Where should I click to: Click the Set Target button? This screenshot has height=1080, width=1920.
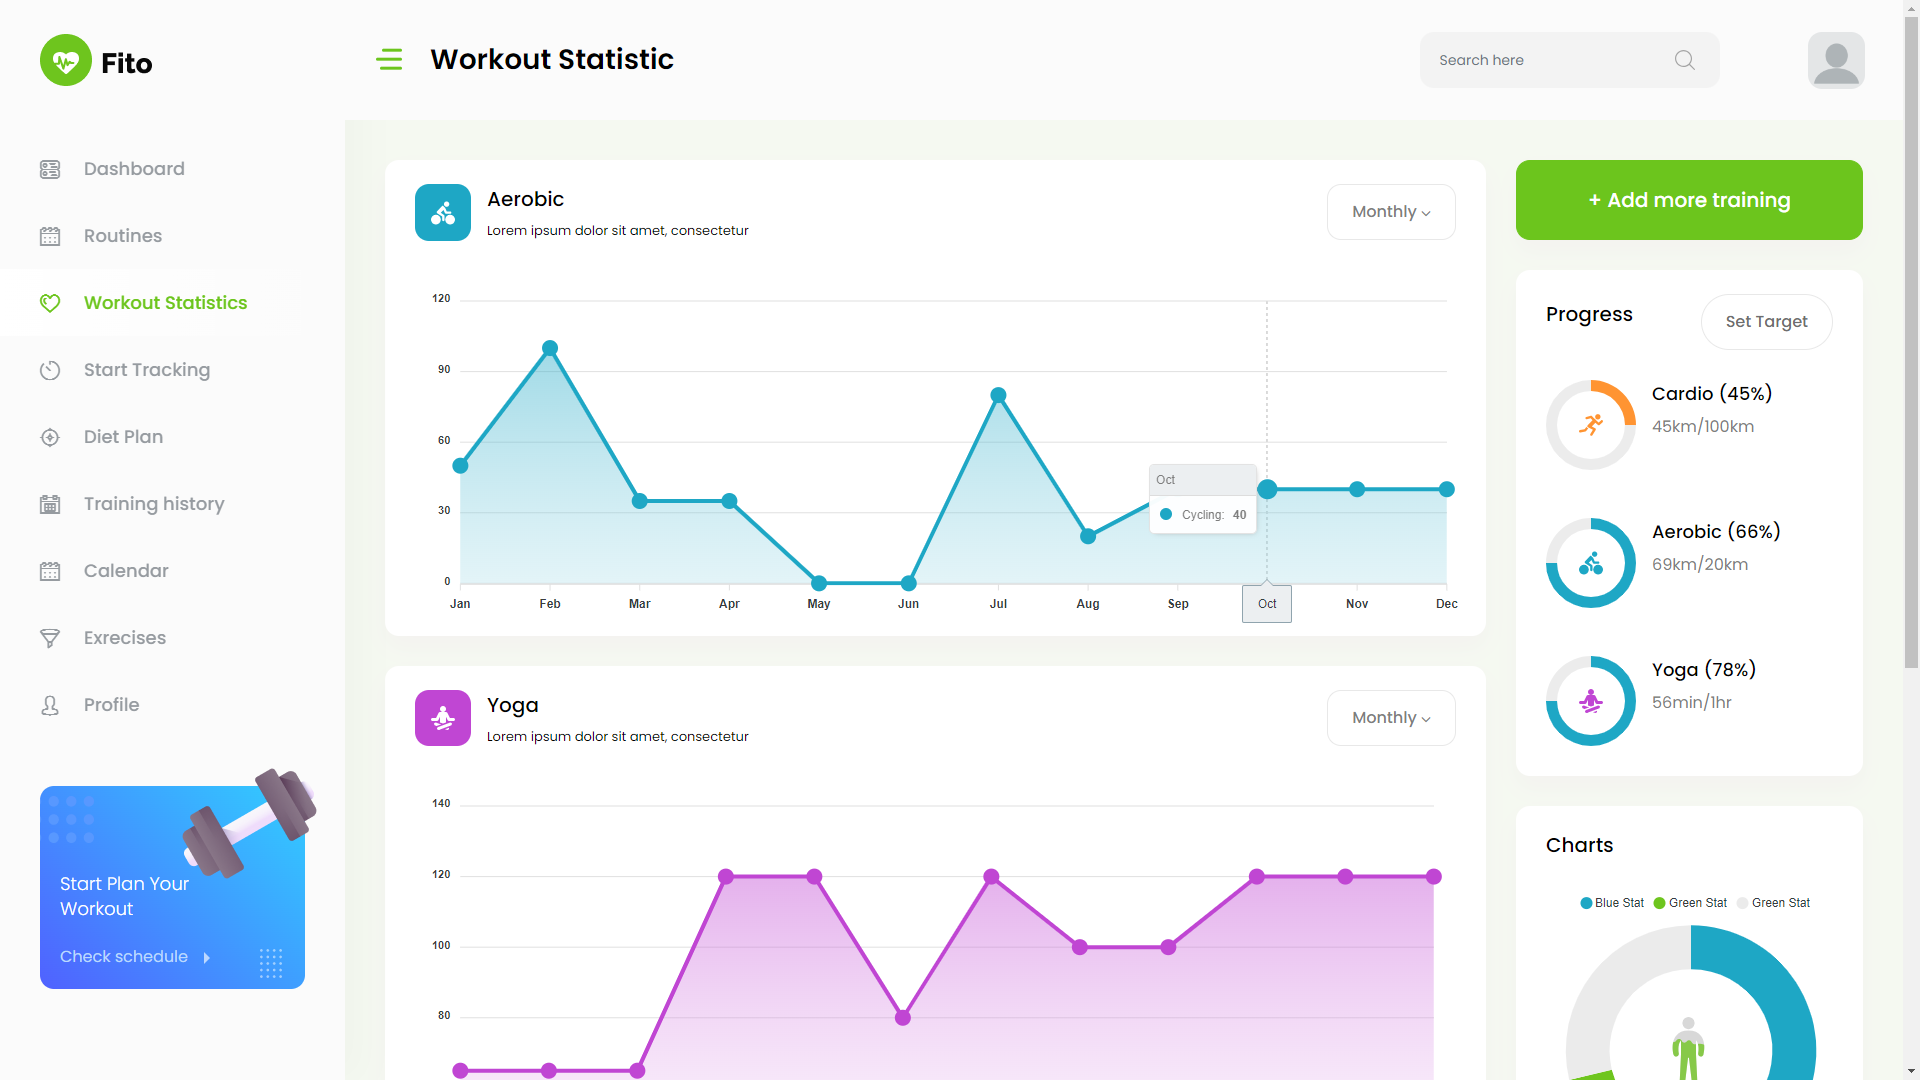click(1766, 322)
